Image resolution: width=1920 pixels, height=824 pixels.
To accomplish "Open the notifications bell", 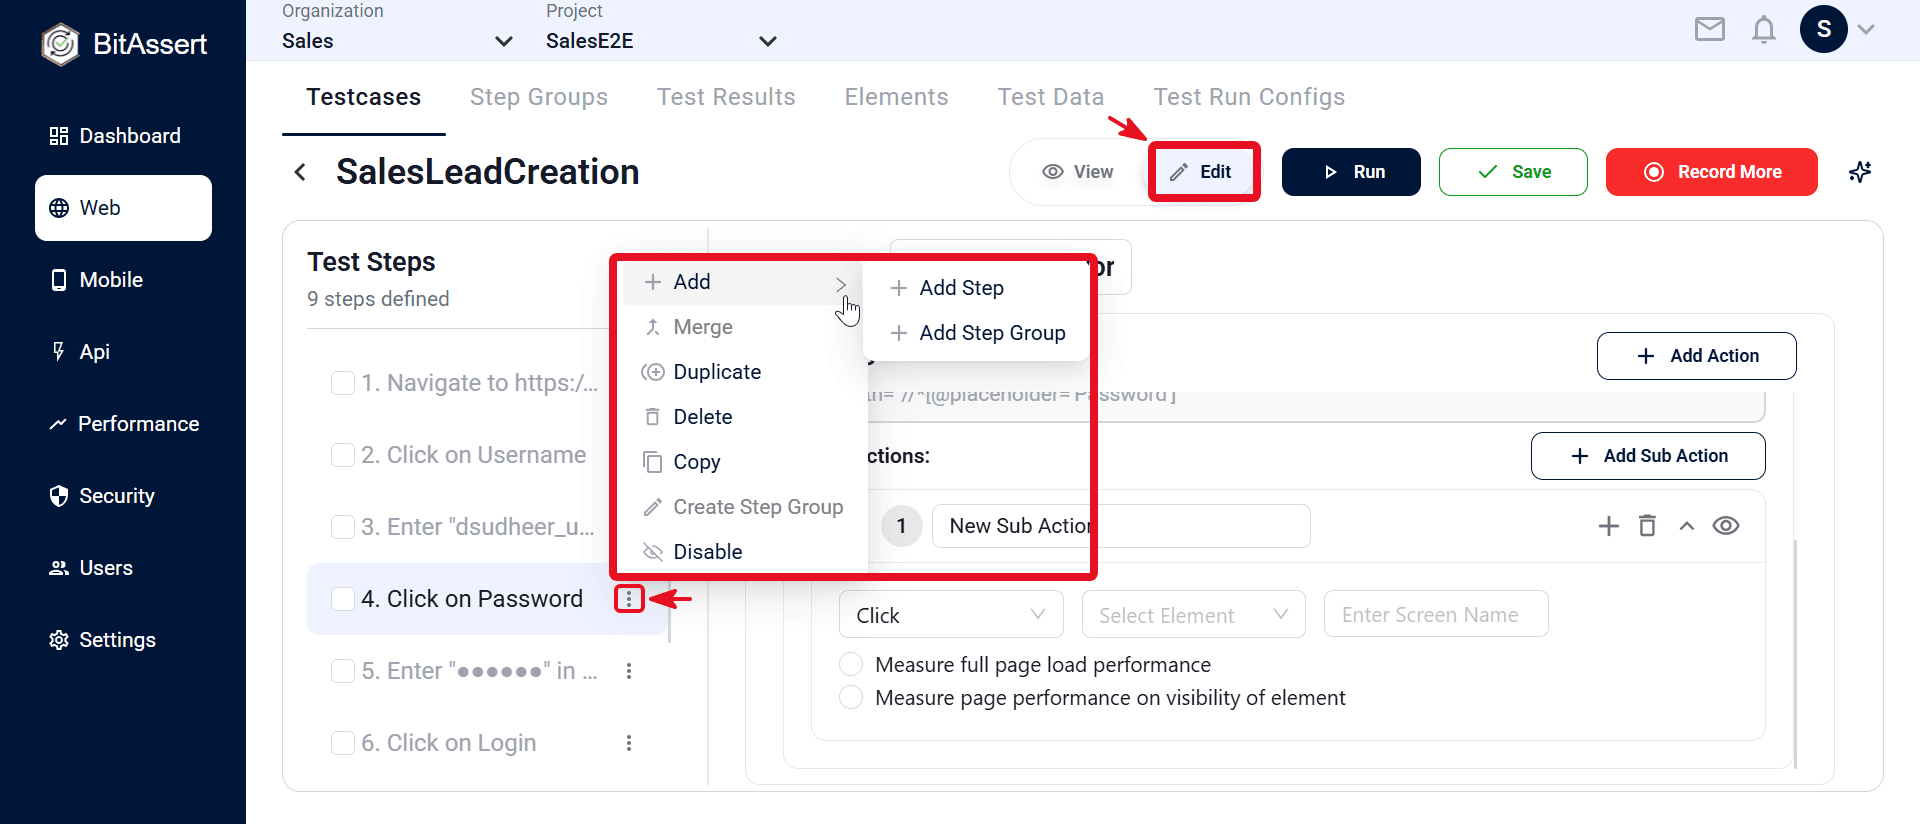I will click(1763, 29).
